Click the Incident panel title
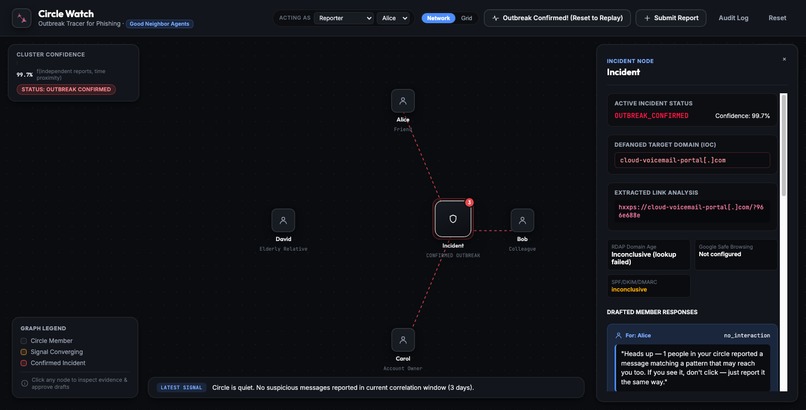 tap(623, 72)
